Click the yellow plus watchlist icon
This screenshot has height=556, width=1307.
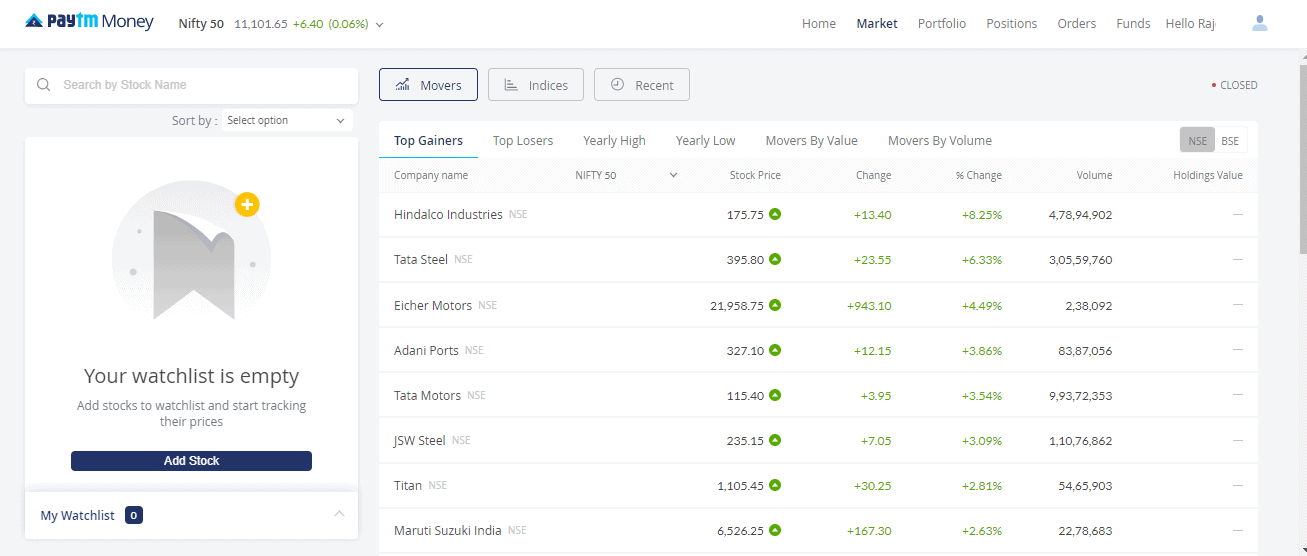(x=247, y=205)
